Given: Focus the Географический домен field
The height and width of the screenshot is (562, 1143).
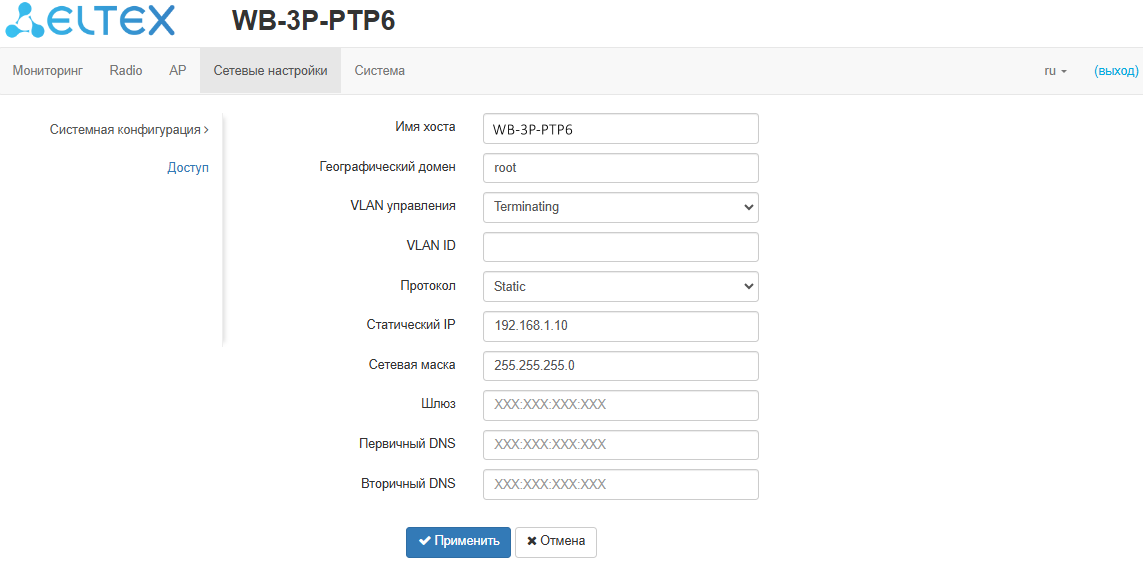Looking at the screenshot, I should coord(620,168).
